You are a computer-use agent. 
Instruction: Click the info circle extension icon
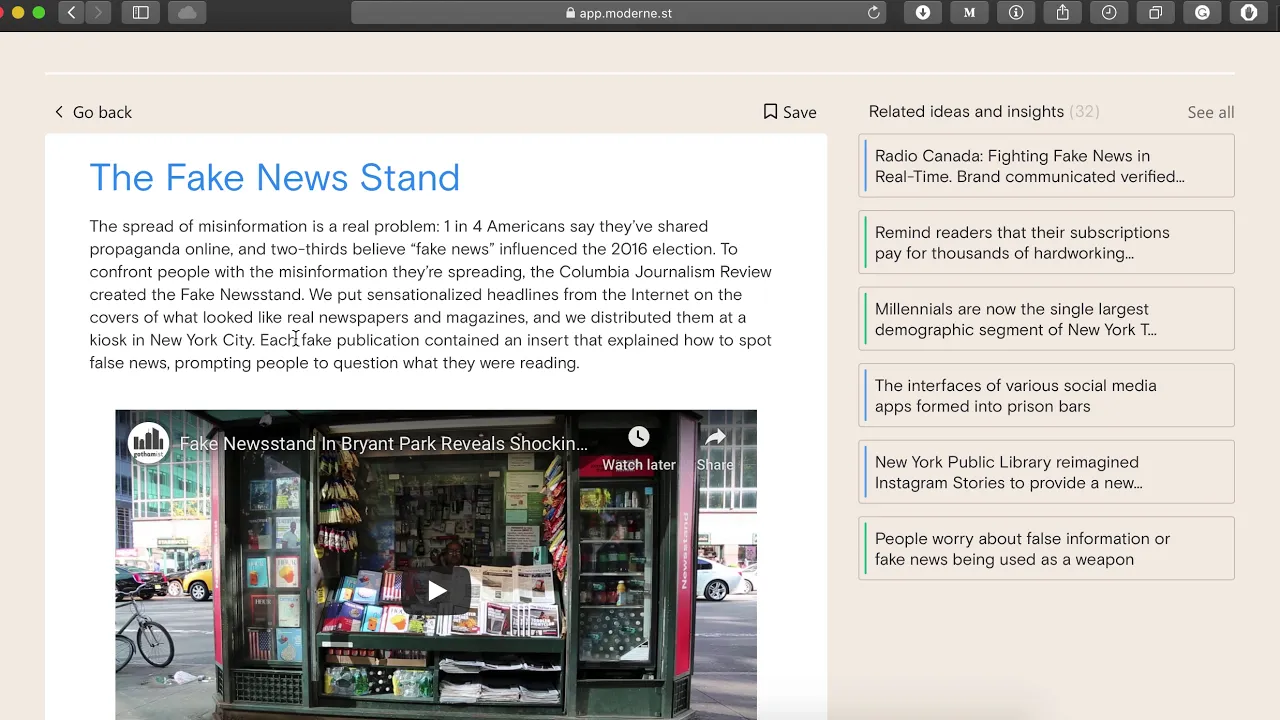1016,12
